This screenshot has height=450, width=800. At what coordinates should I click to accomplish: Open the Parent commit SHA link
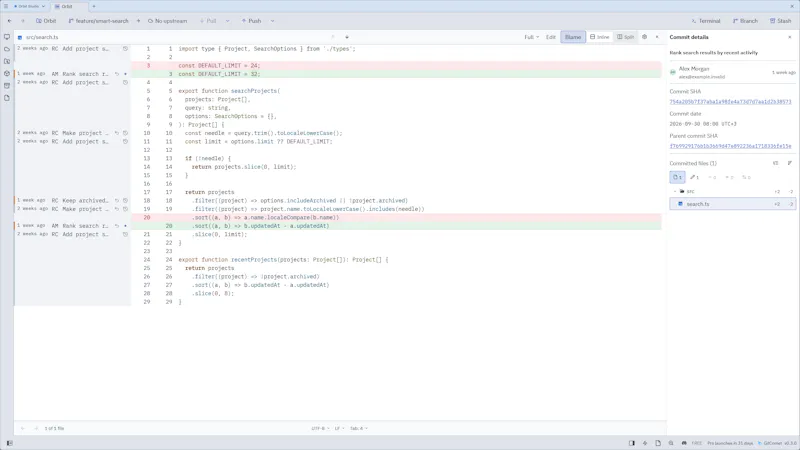[x=730, y=146]
